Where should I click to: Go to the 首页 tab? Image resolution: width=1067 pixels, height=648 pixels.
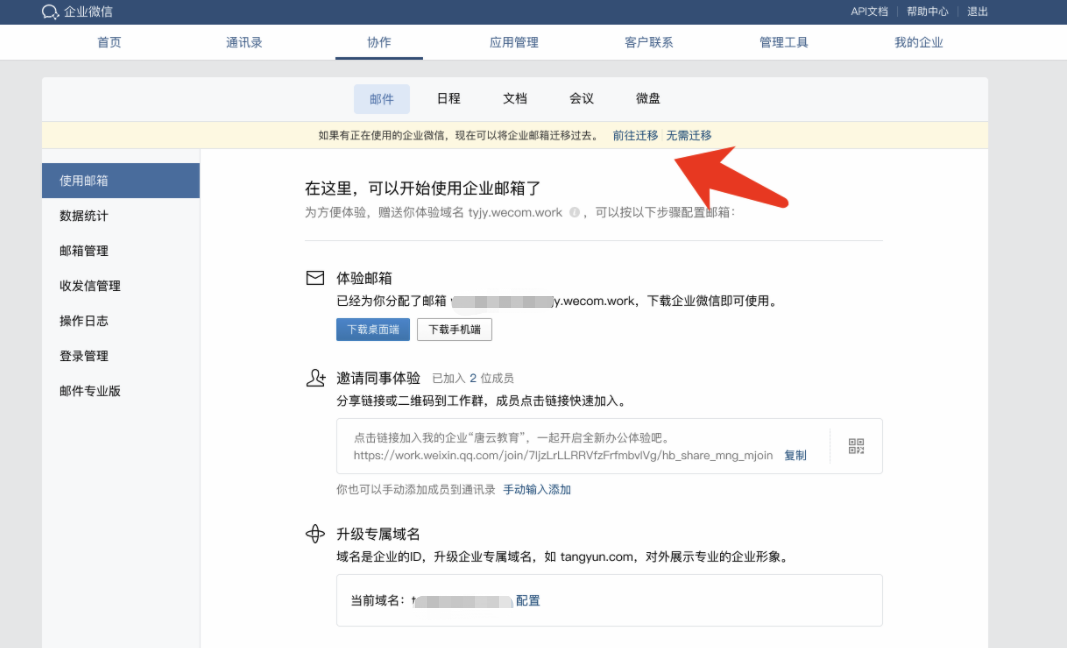click(109, 42)
